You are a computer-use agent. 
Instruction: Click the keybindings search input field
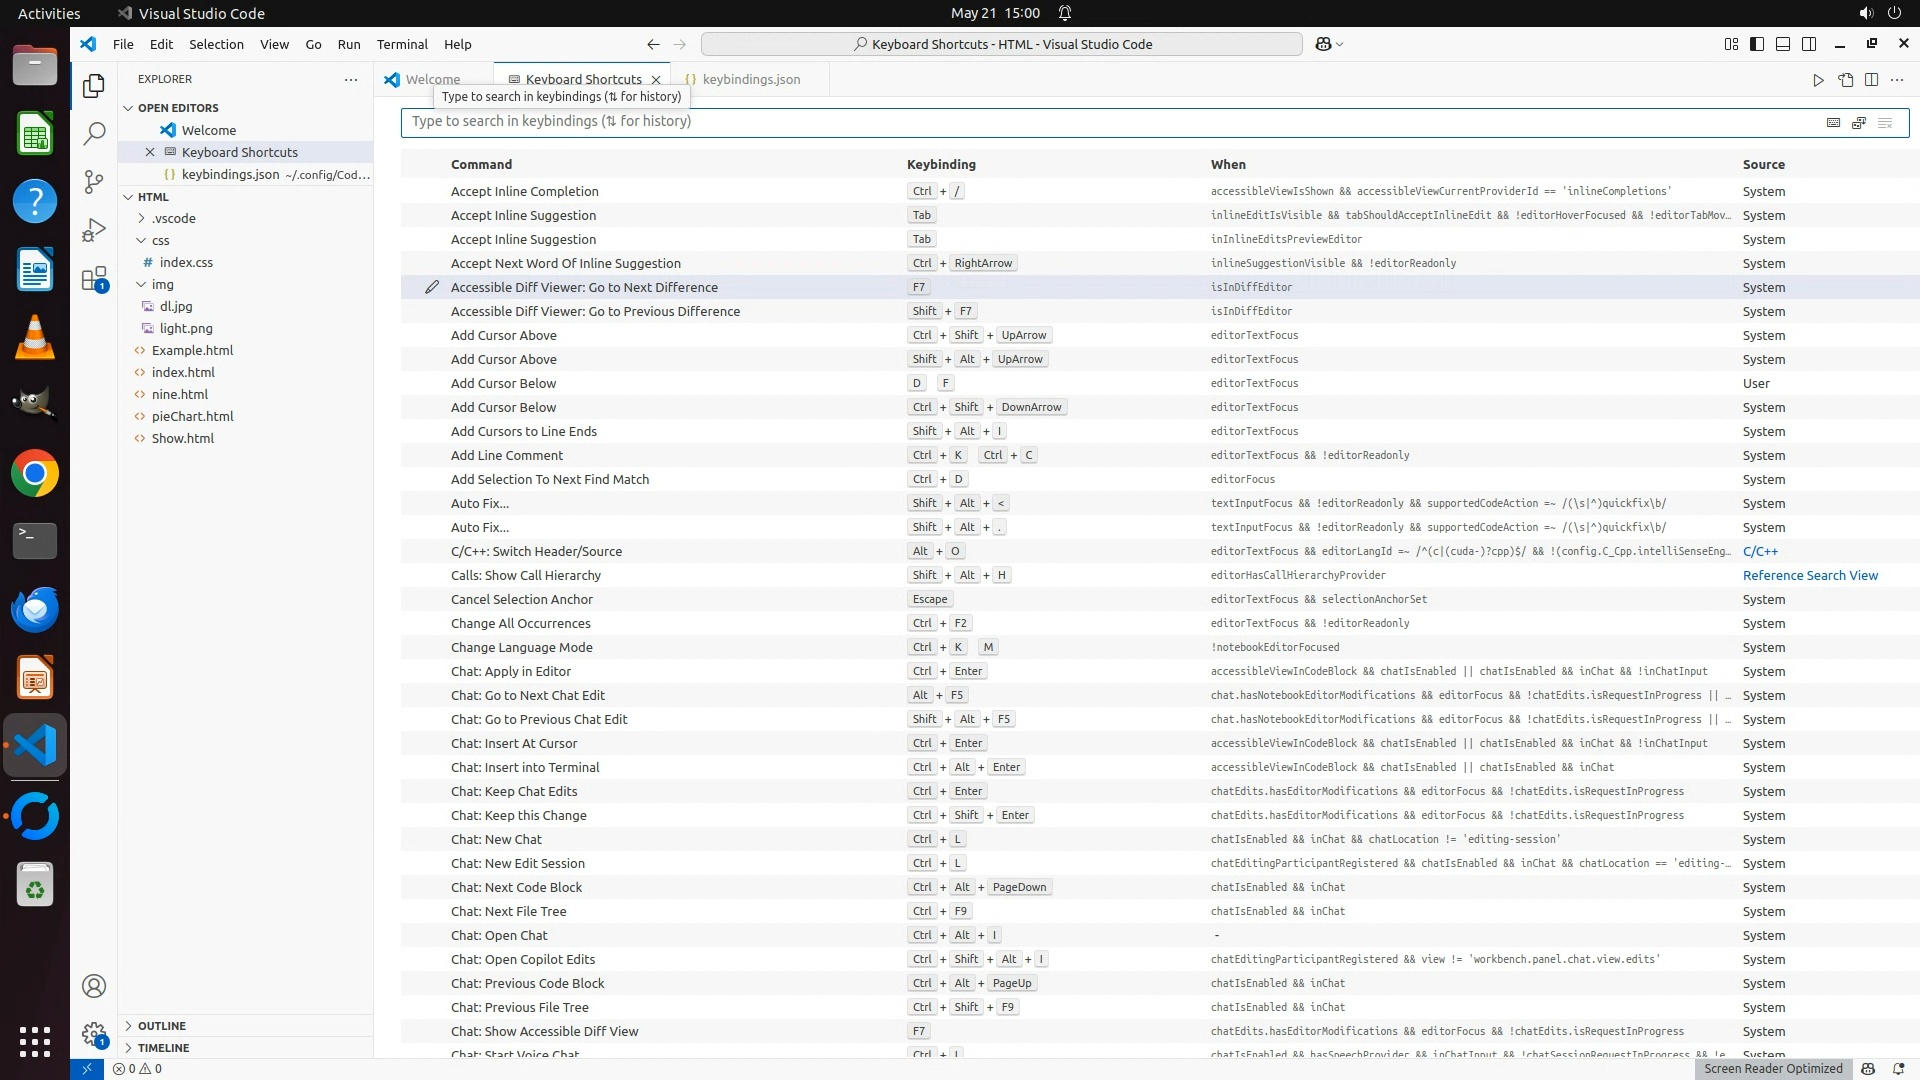(x=1100, y=122)
